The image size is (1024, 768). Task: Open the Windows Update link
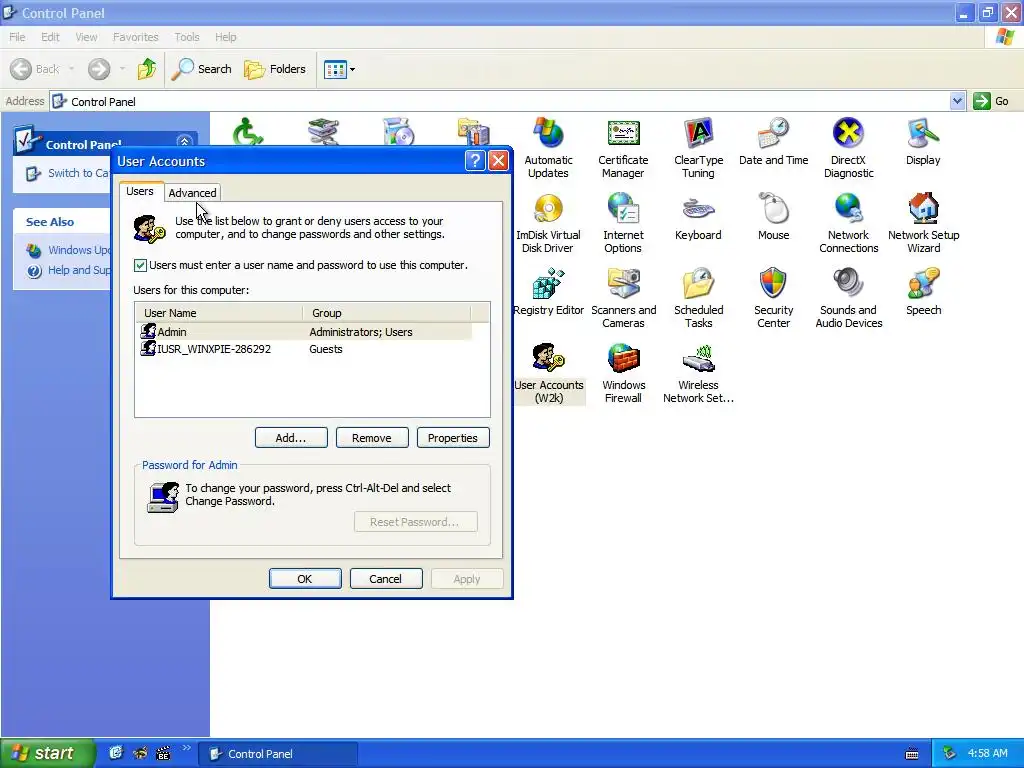click(x=69, y=250)
